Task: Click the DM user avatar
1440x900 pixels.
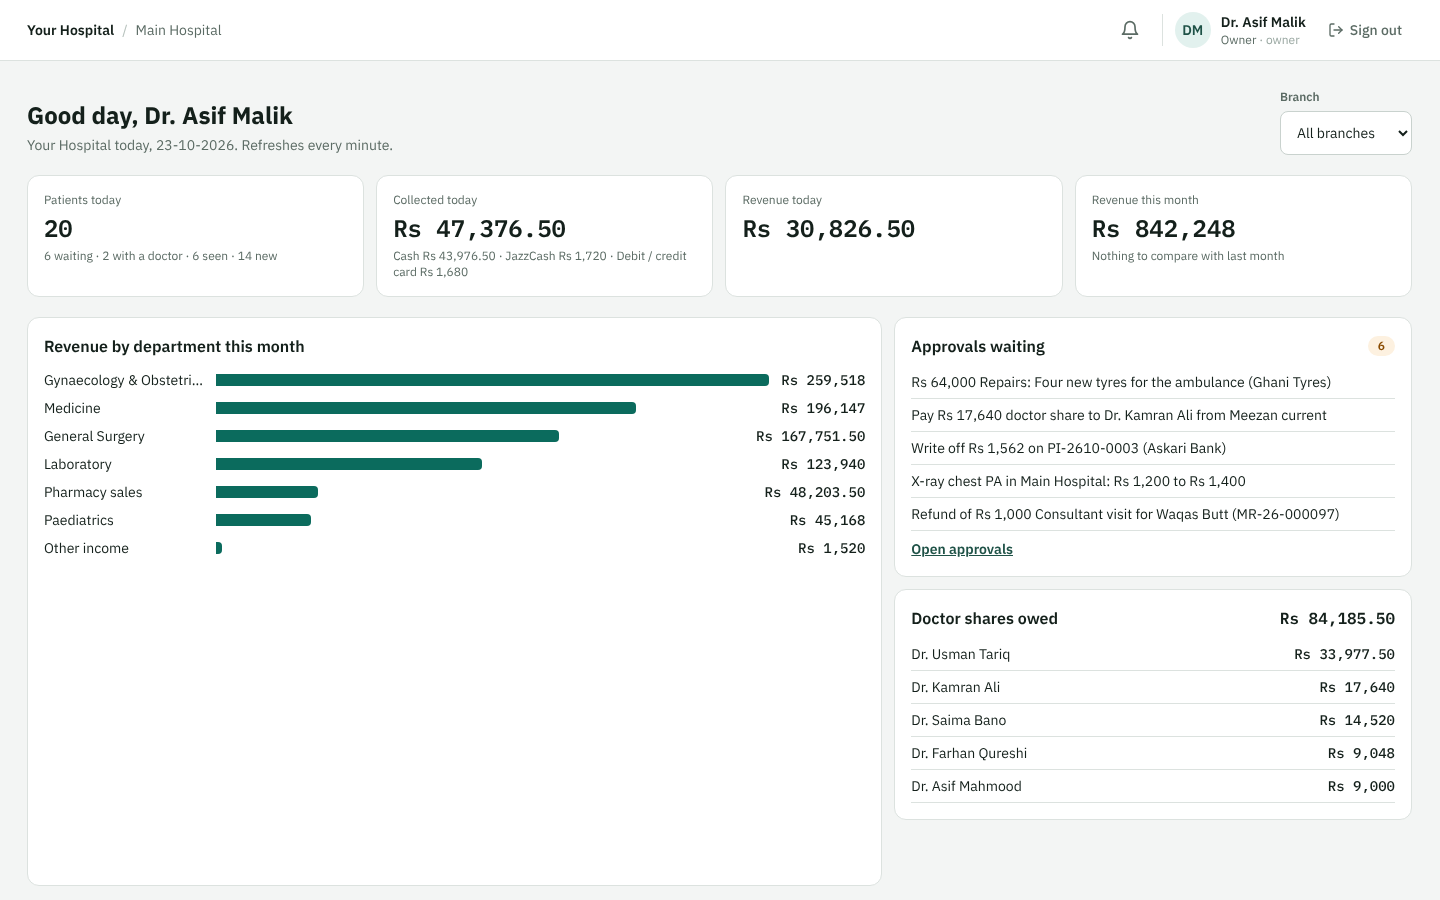Action: 1192,30
